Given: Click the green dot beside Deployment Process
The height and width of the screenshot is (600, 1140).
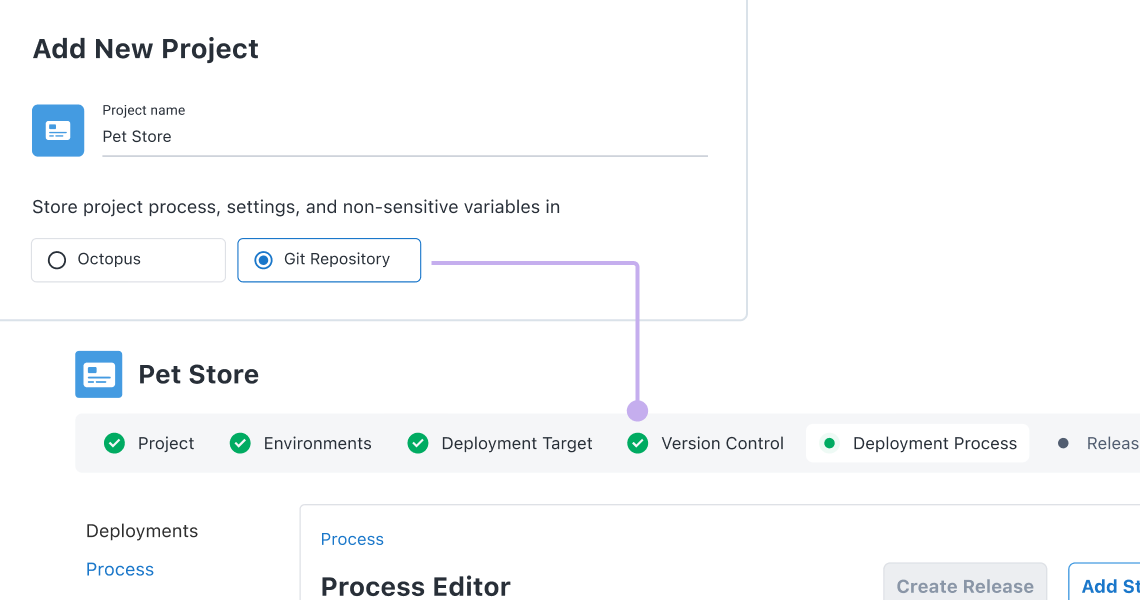Looking at the screenshot, I should (x=829, y=443).
